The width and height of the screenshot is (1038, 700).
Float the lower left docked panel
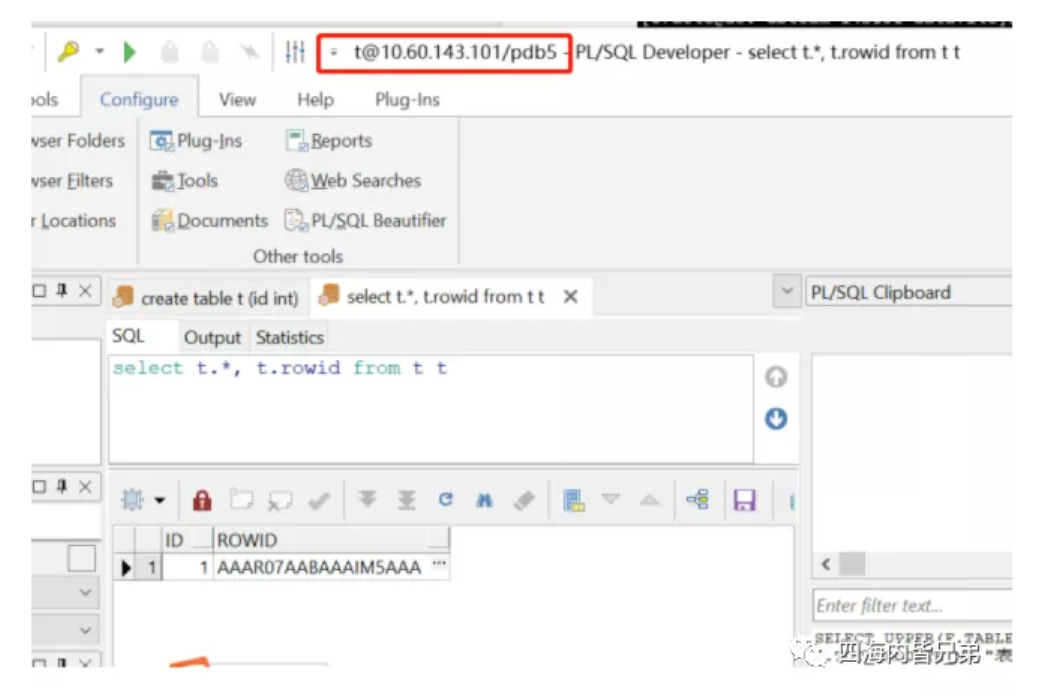coord(39,487)
